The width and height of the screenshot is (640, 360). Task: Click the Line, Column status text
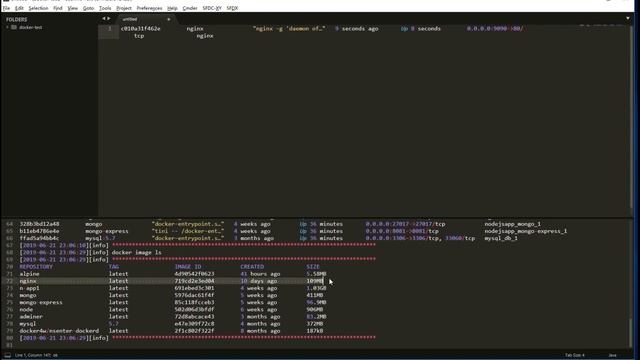(36, 355)
